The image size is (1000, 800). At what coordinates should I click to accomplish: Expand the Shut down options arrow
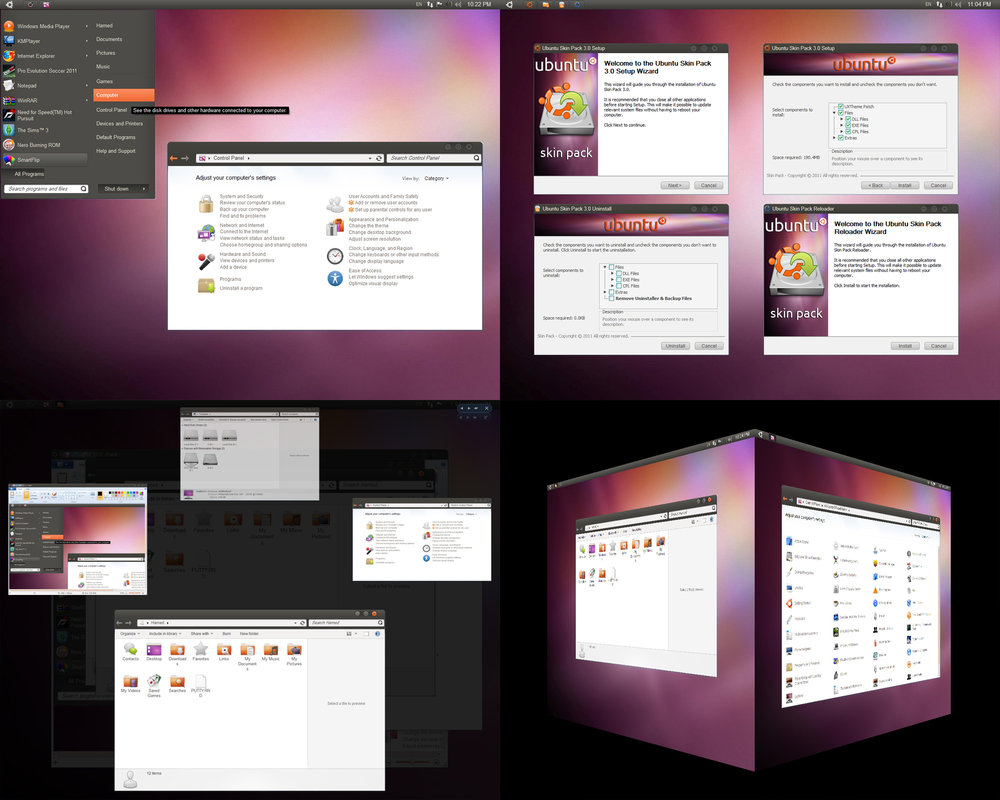click(x=144, y=189)
